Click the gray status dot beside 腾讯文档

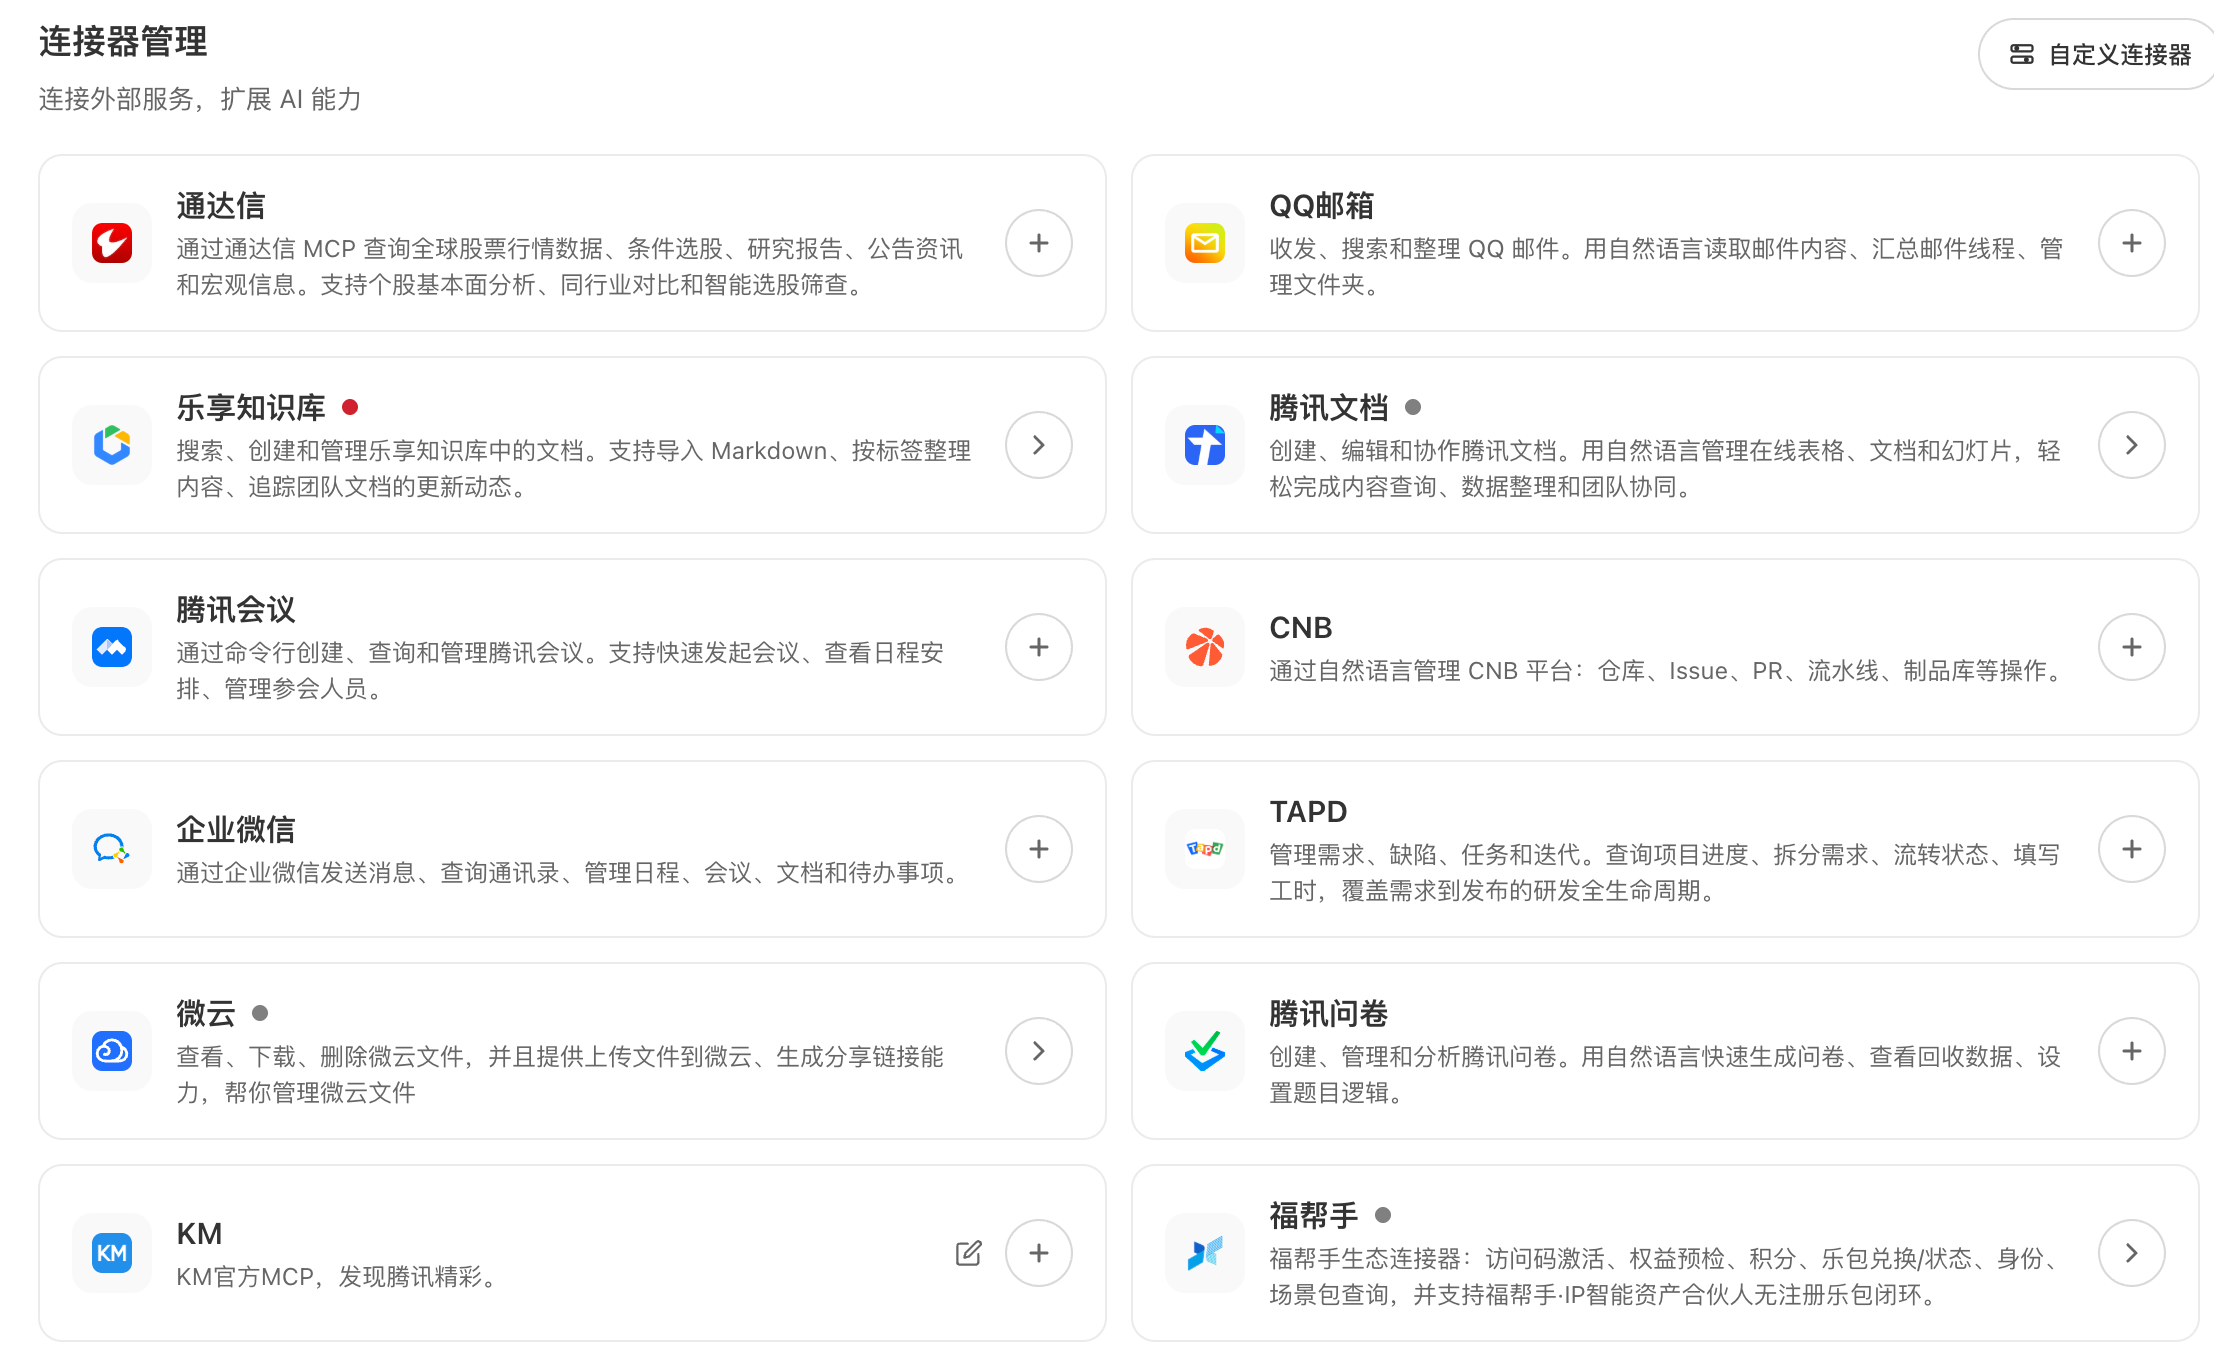coord(1413,407)
